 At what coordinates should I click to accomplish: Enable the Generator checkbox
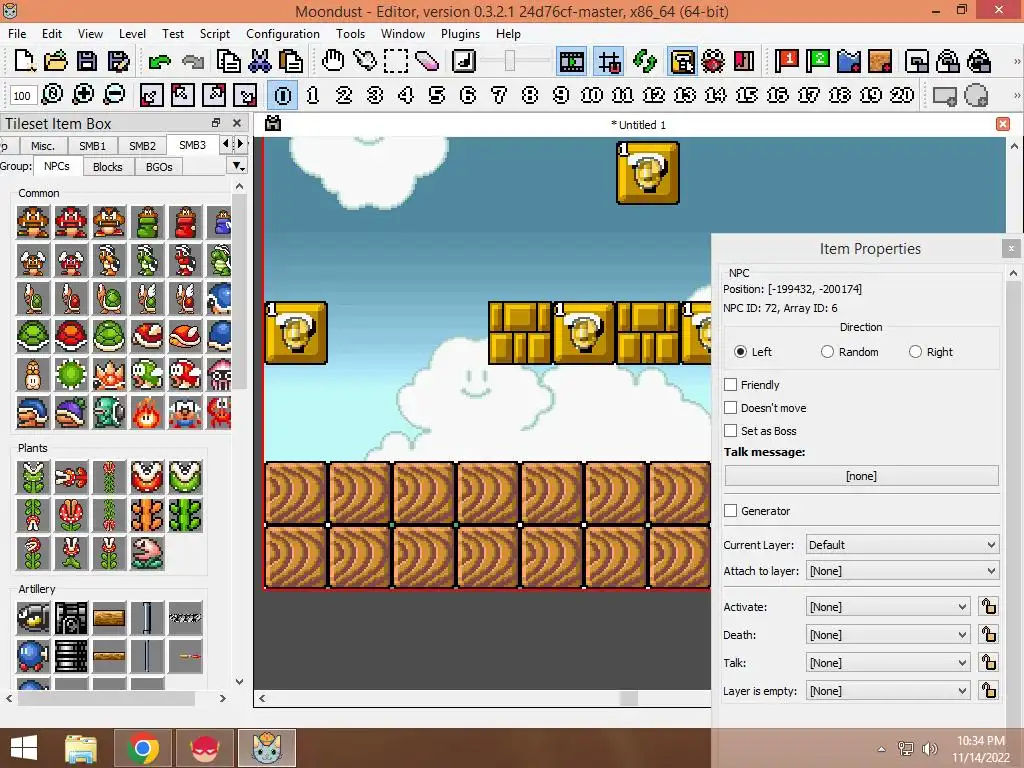[731, 511]
